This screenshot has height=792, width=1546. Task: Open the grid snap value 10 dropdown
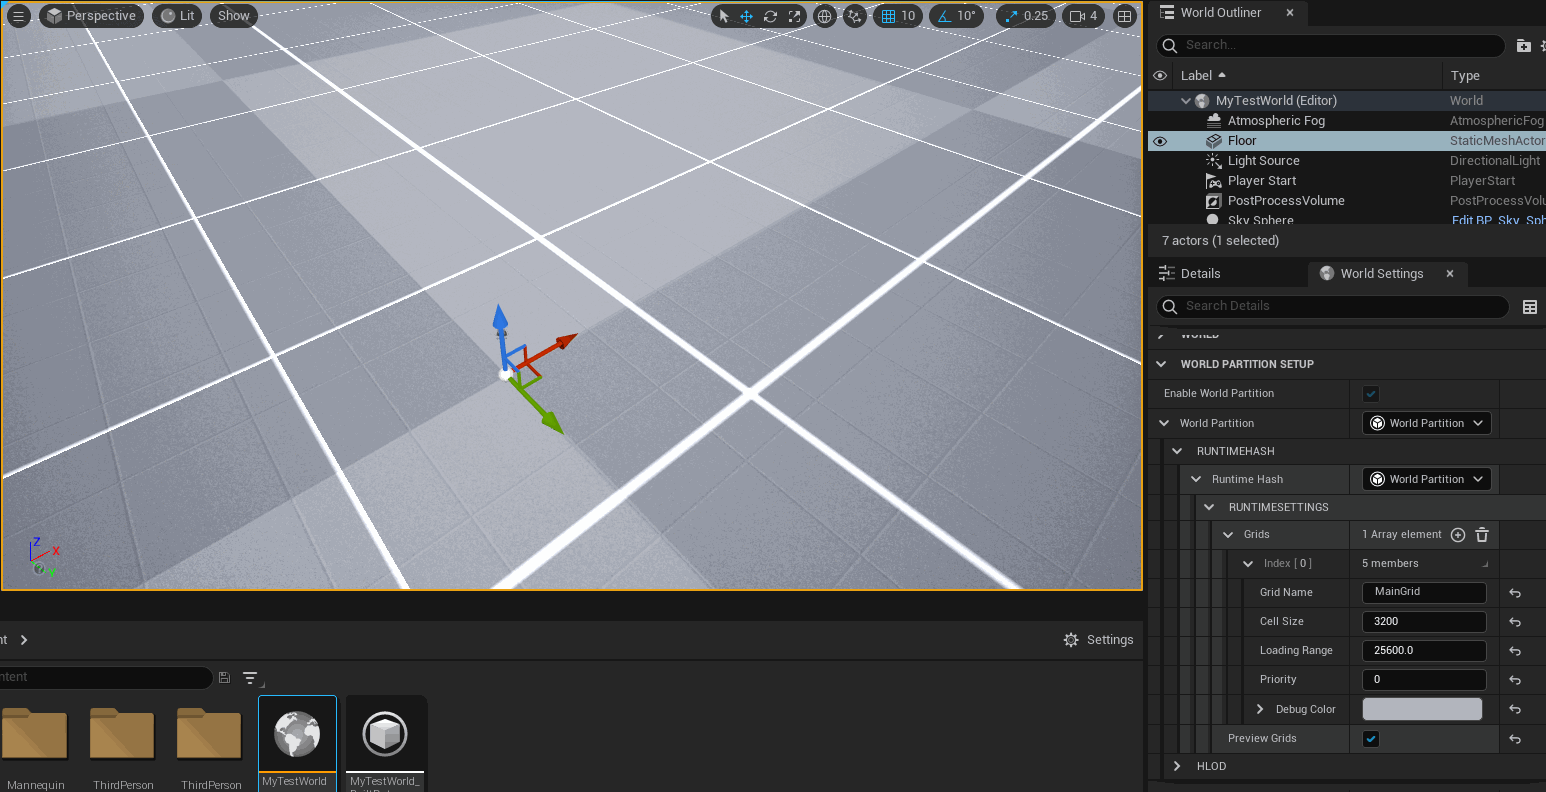pos(908,16)
